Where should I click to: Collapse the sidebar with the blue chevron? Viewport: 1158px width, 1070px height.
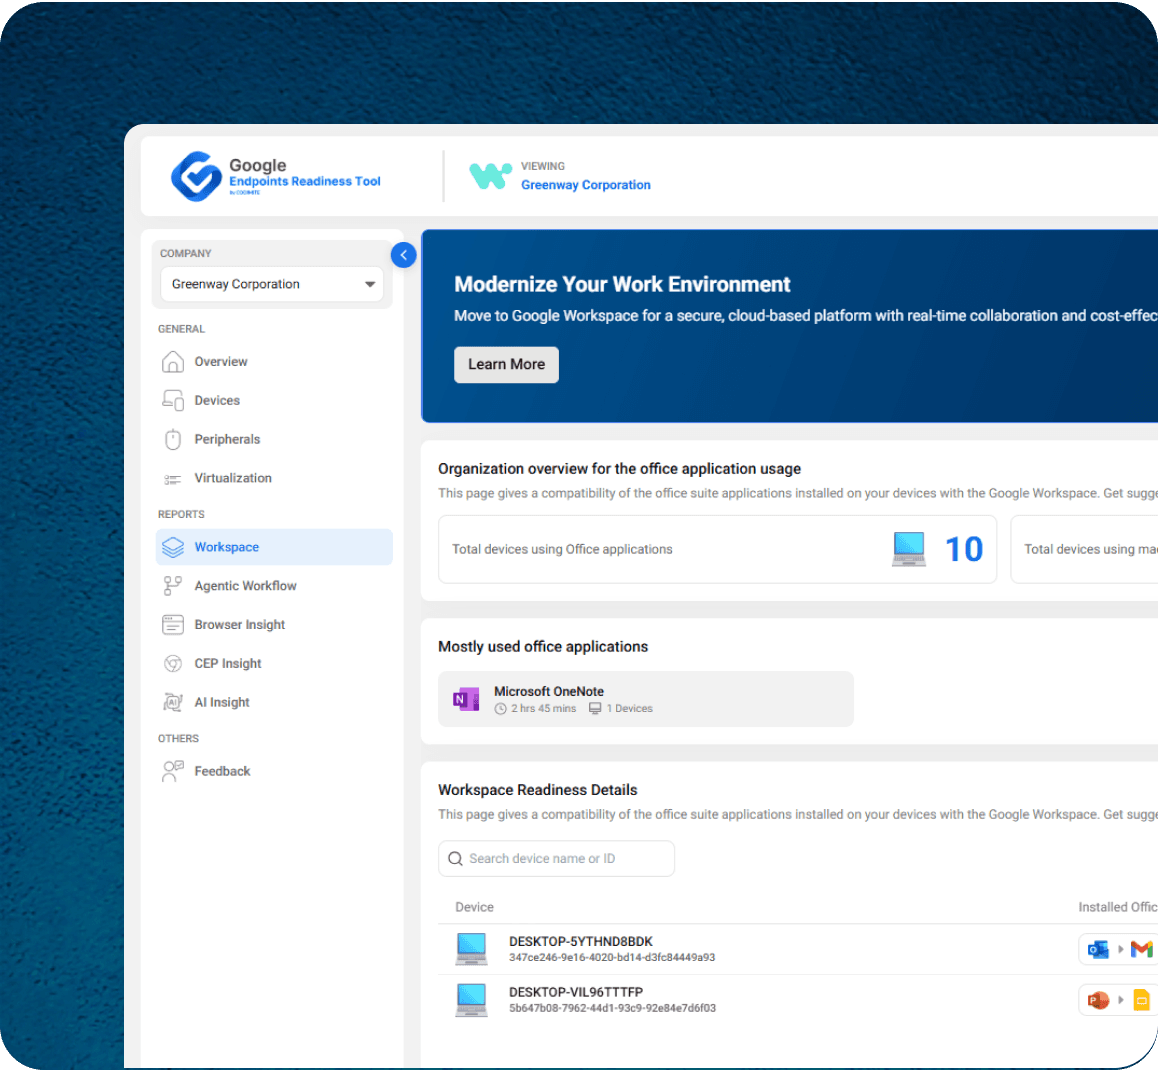pos(403,256)
